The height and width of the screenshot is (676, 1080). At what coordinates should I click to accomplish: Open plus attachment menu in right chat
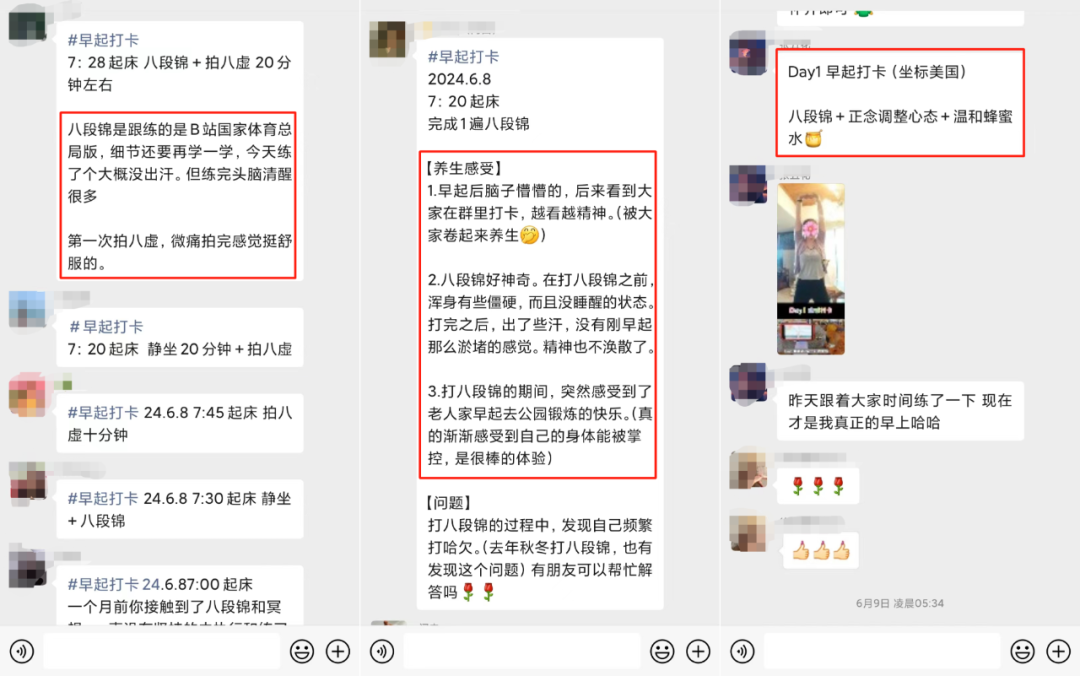coord(1059,651)
